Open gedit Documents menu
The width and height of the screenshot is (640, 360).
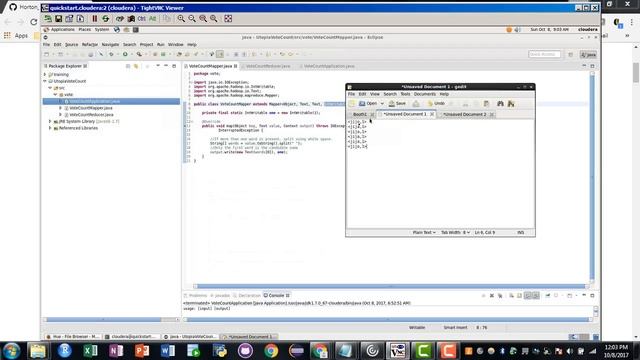pyautogui.click(x=425, y=94)
